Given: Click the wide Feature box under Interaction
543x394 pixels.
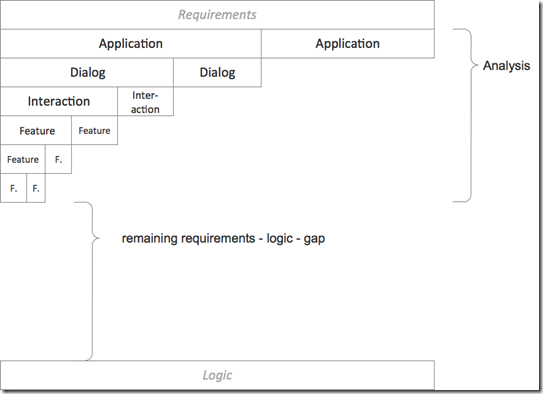Looking at the screenshot, I should (x=36, y=130).
